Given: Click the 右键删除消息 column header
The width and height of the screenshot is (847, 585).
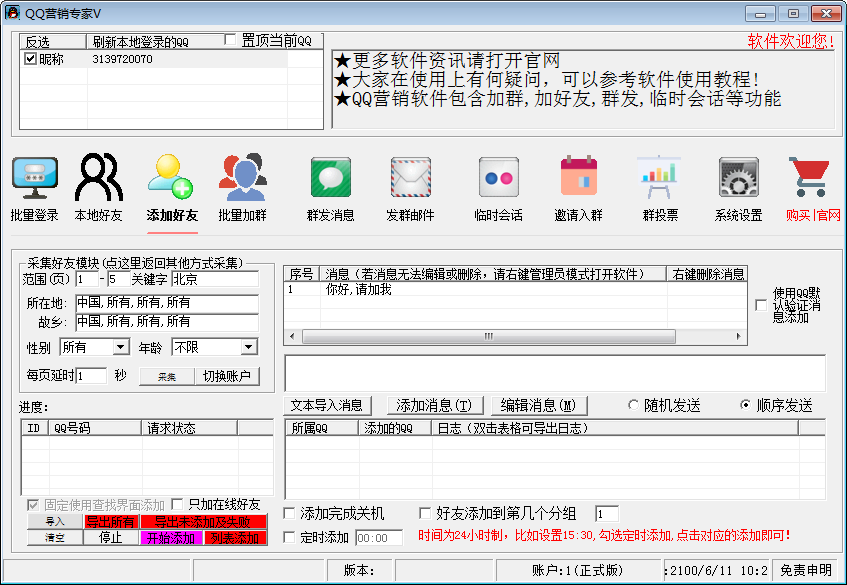Looking at the screenshot, I should tap(707, 274).
